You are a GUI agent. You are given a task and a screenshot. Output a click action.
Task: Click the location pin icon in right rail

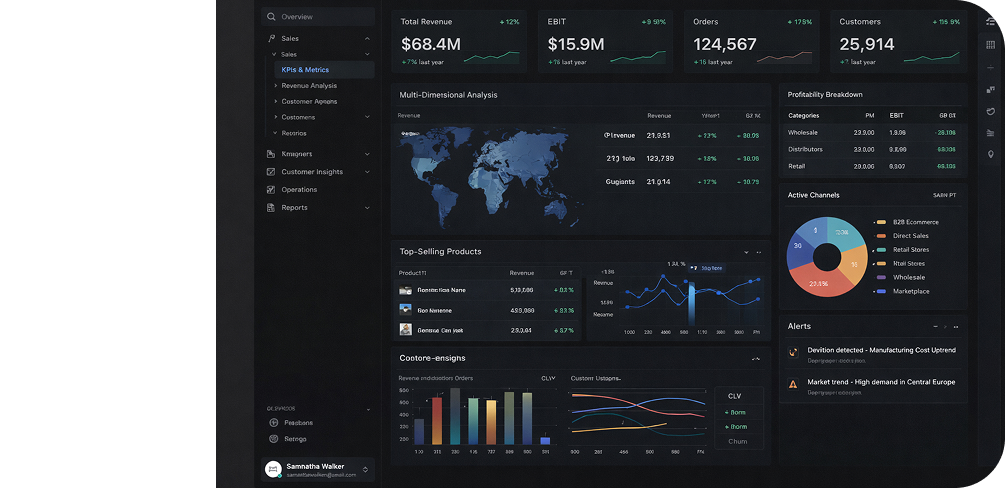click(x=990, y=154)
